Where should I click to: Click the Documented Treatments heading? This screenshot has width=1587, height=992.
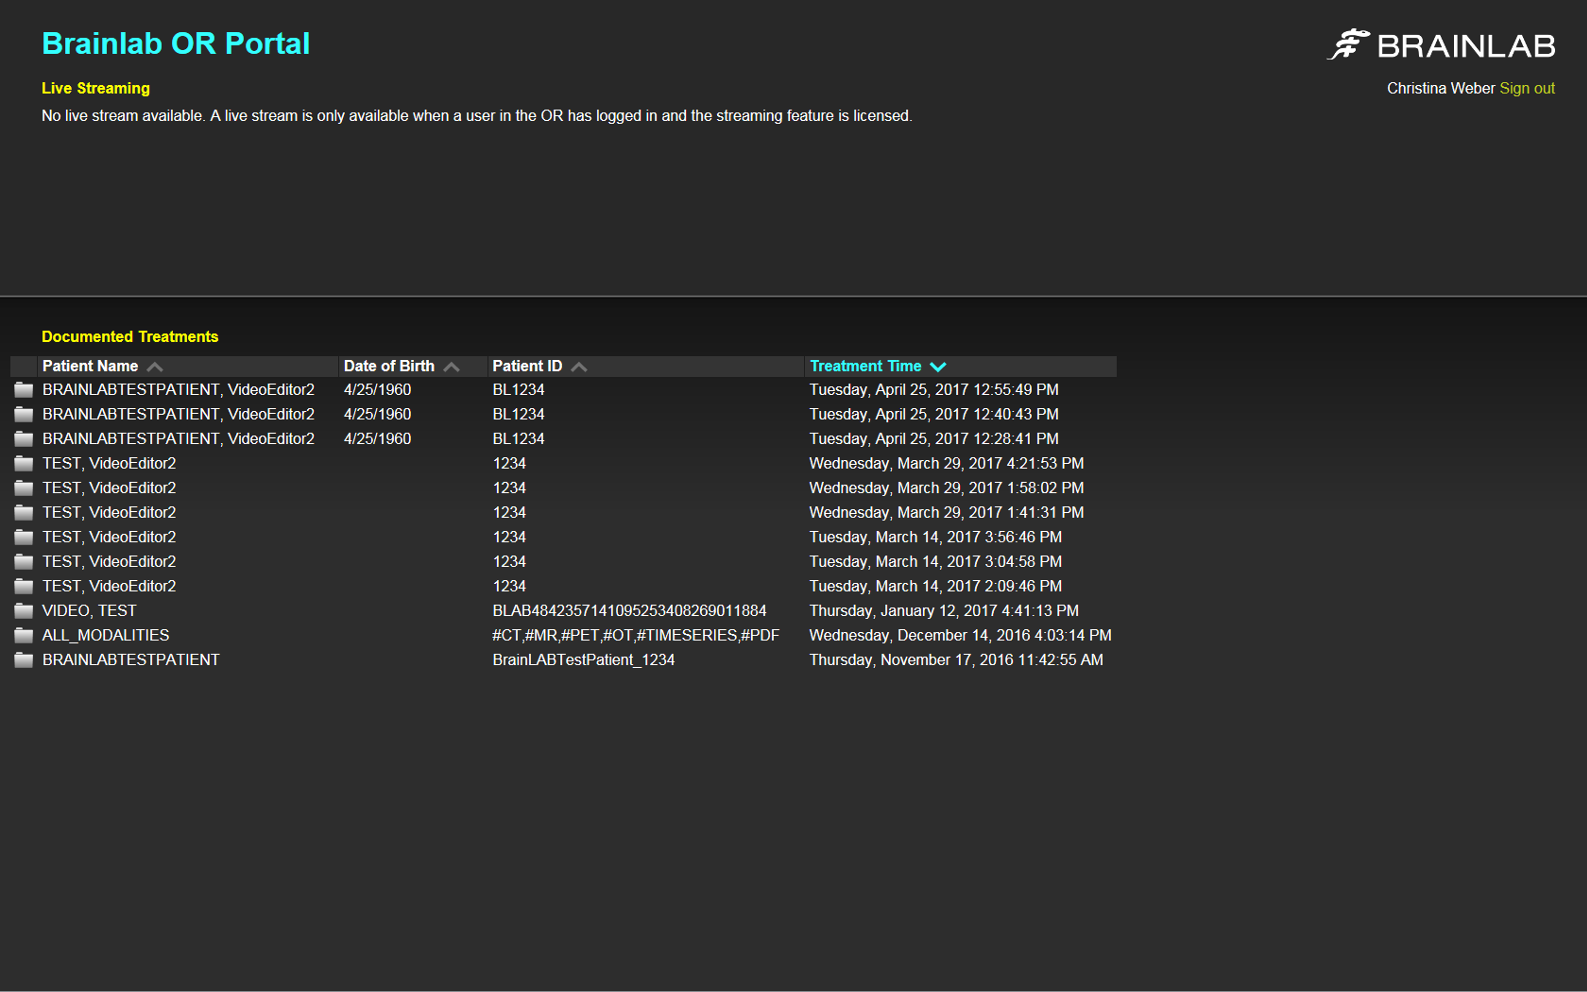(x=130, y=337)
